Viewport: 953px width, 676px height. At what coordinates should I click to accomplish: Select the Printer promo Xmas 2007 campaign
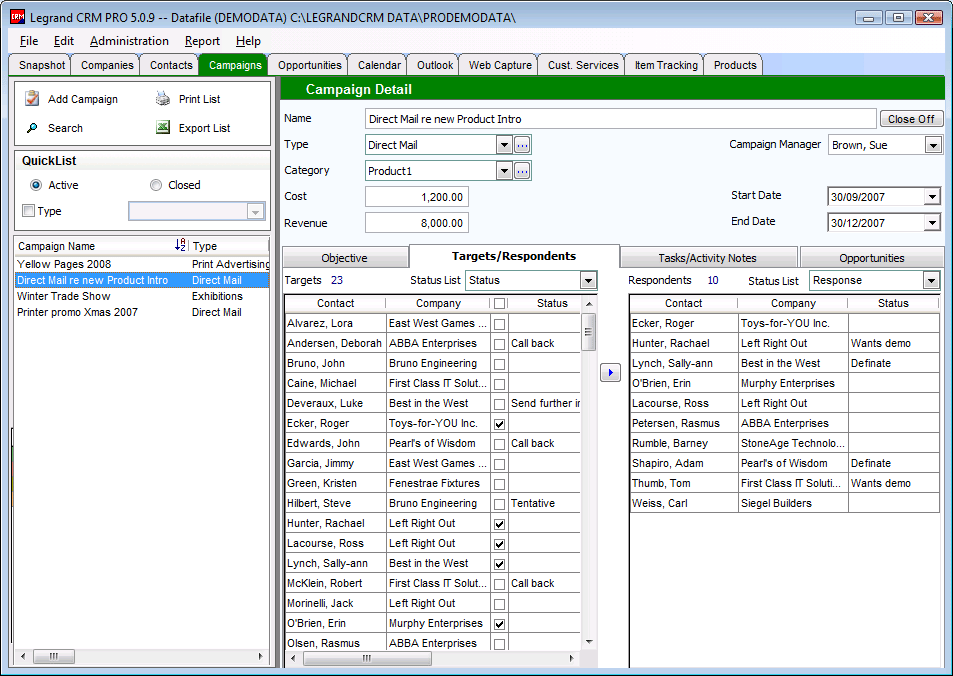pyautogui.click(x=142, y=312)
